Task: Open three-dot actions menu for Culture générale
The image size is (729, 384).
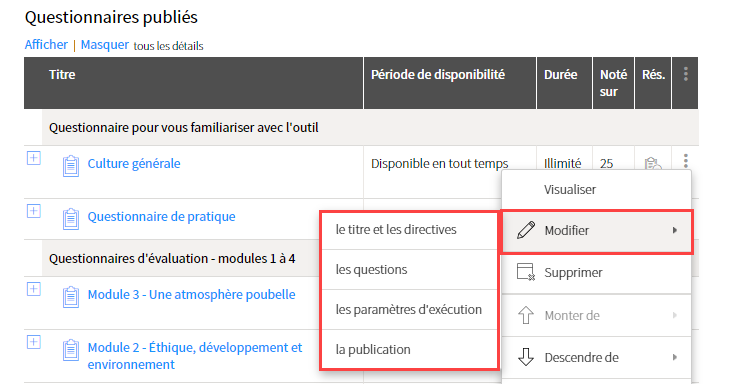Action: [x=685, y=160]
